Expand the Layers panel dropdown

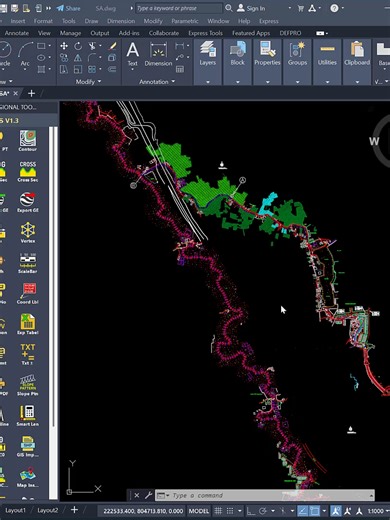coord(208,82)
